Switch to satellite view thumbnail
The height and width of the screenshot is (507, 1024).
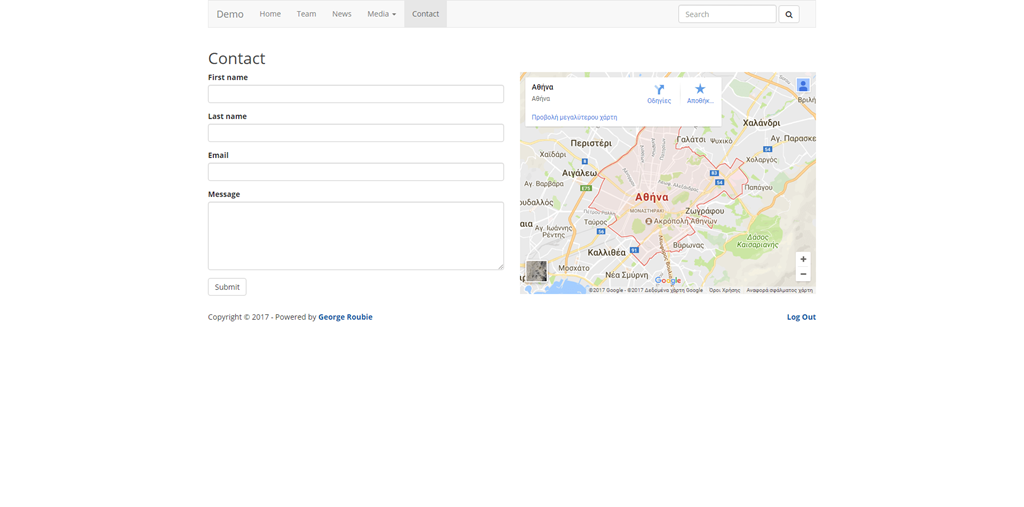pyautogui.click(x=537, y=271)
